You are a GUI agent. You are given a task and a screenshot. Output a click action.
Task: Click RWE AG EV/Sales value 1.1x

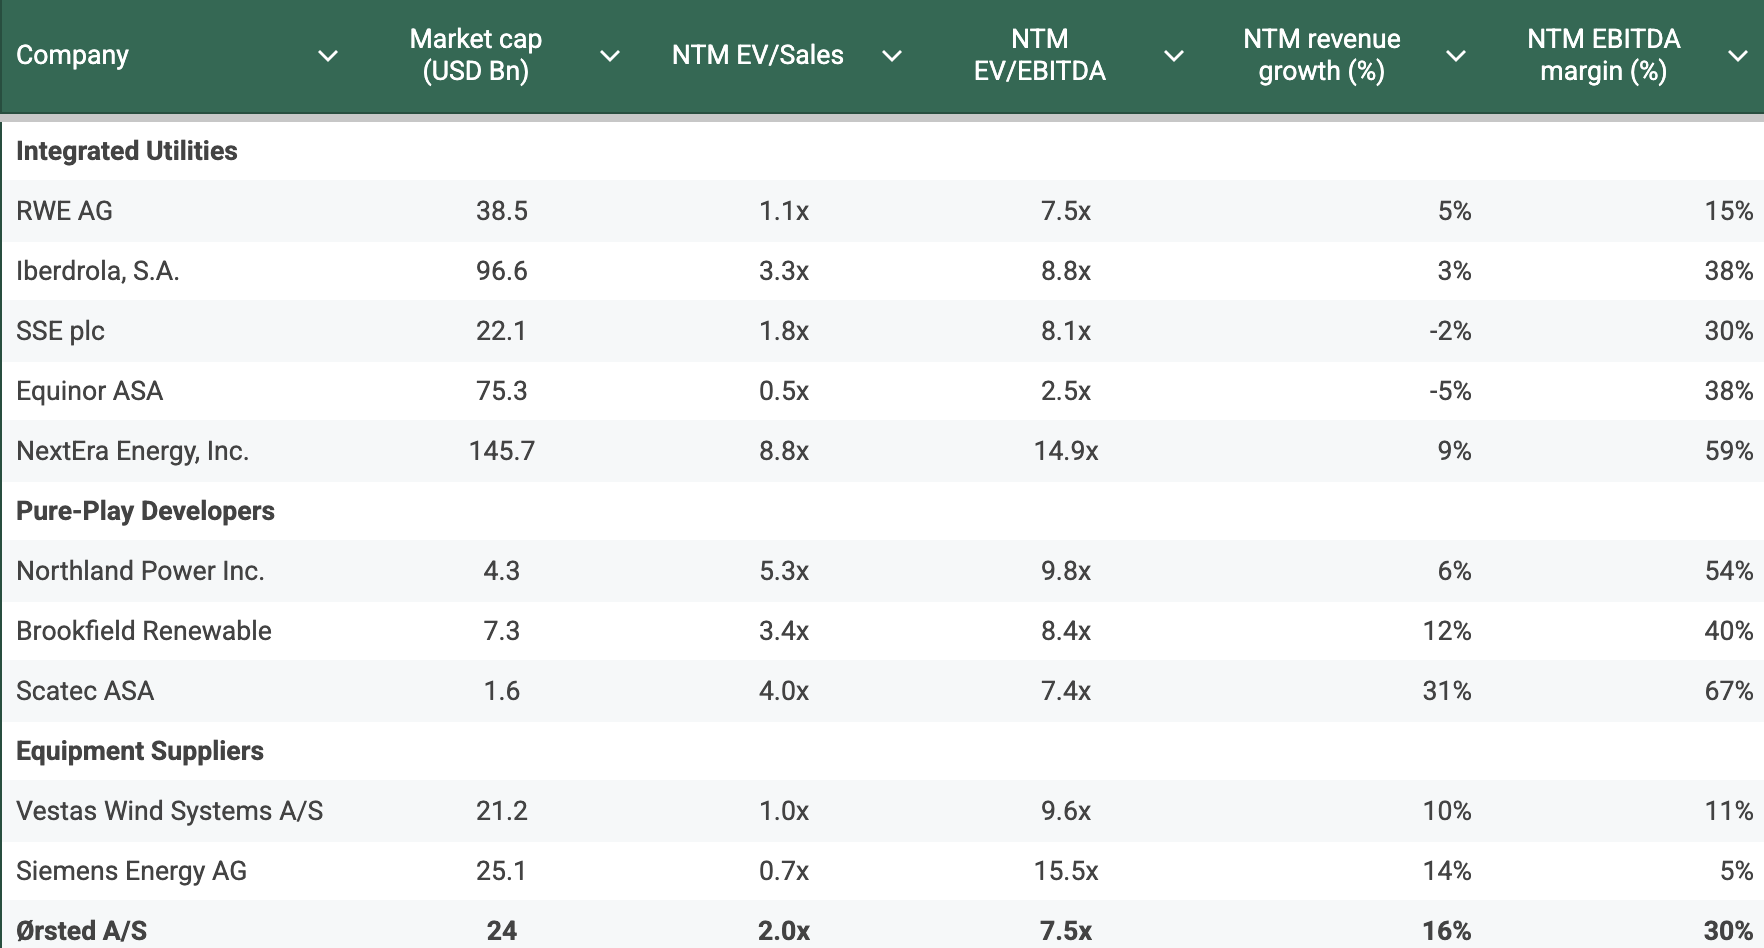tap(784, 211)
